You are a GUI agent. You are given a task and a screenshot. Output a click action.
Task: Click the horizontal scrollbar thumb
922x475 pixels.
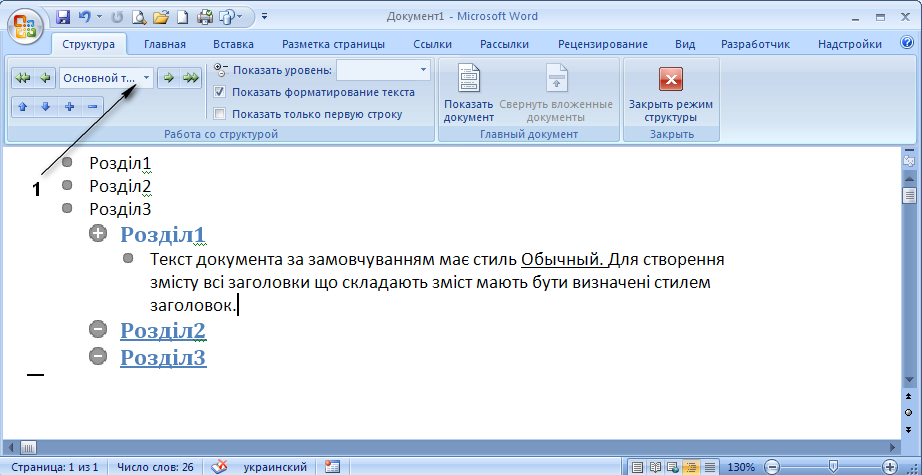[28, 447]
